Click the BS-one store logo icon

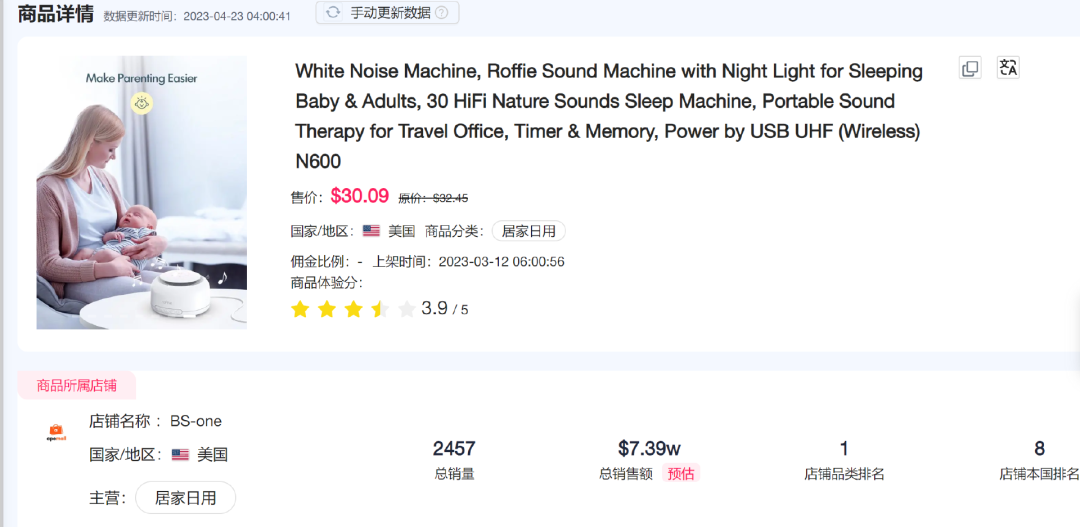[56, 433]
